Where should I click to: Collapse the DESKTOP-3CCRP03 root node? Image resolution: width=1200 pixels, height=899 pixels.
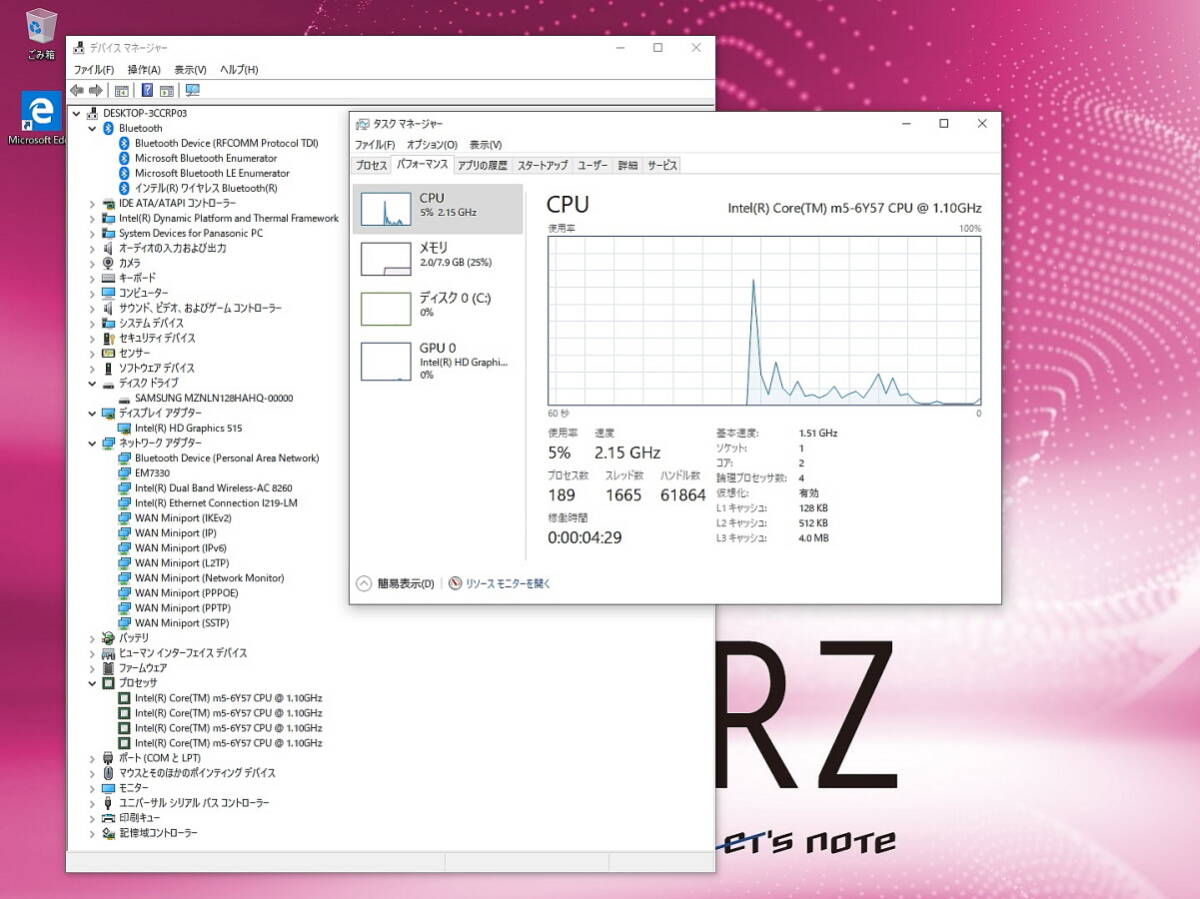pyautogui.click(x=77, y=113)
